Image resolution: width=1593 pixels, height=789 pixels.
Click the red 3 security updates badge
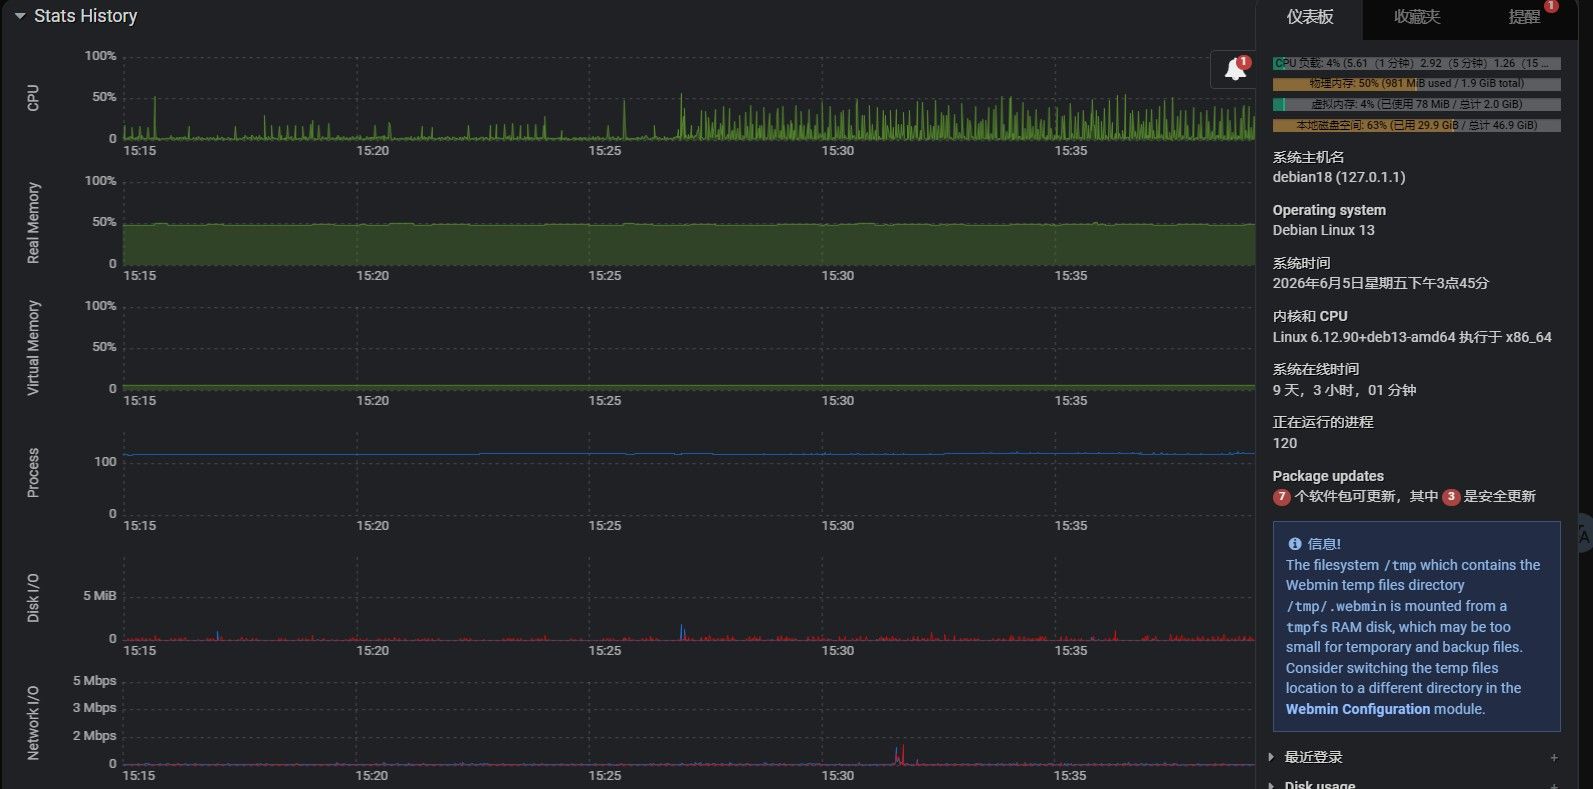[1451, 497]
